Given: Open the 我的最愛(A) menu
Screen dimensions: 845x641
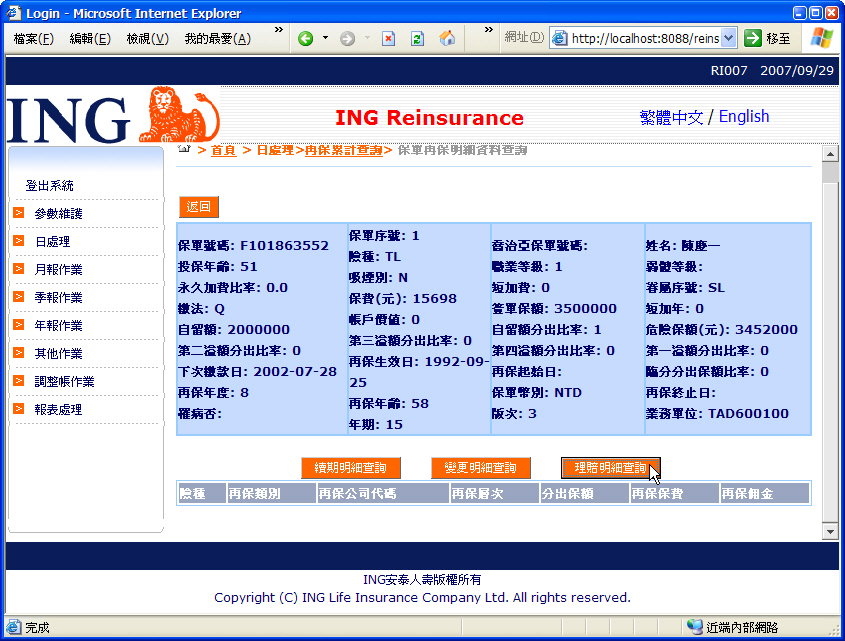Looking at the screenshot, I should (x=218, y=39).
